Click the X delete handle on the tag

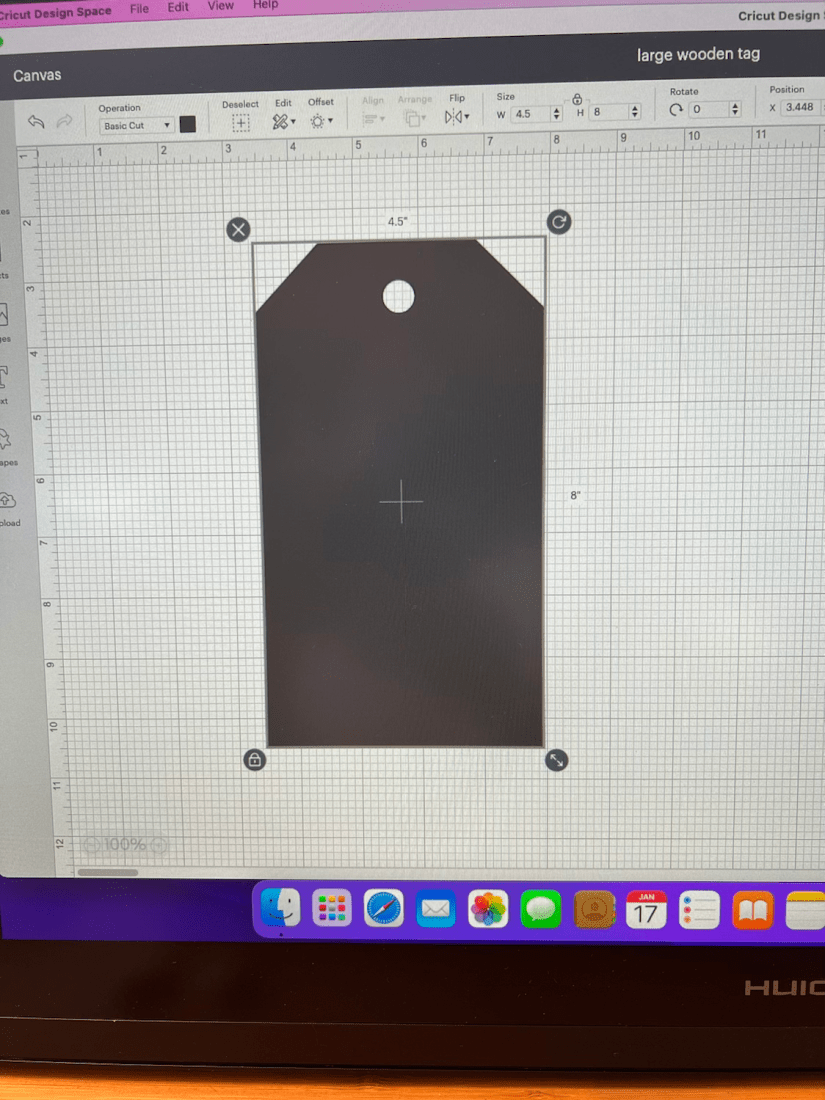coord(238,229)
